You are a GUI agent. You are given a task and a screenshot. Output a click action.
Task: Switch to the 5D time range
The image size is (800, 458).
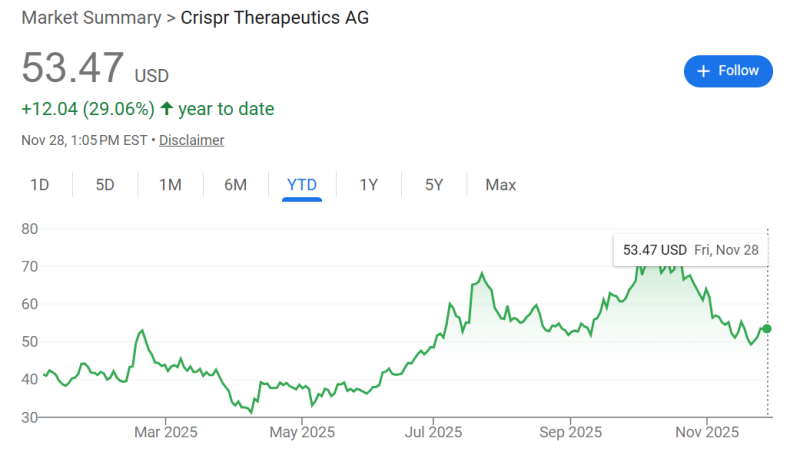[105, 184]
